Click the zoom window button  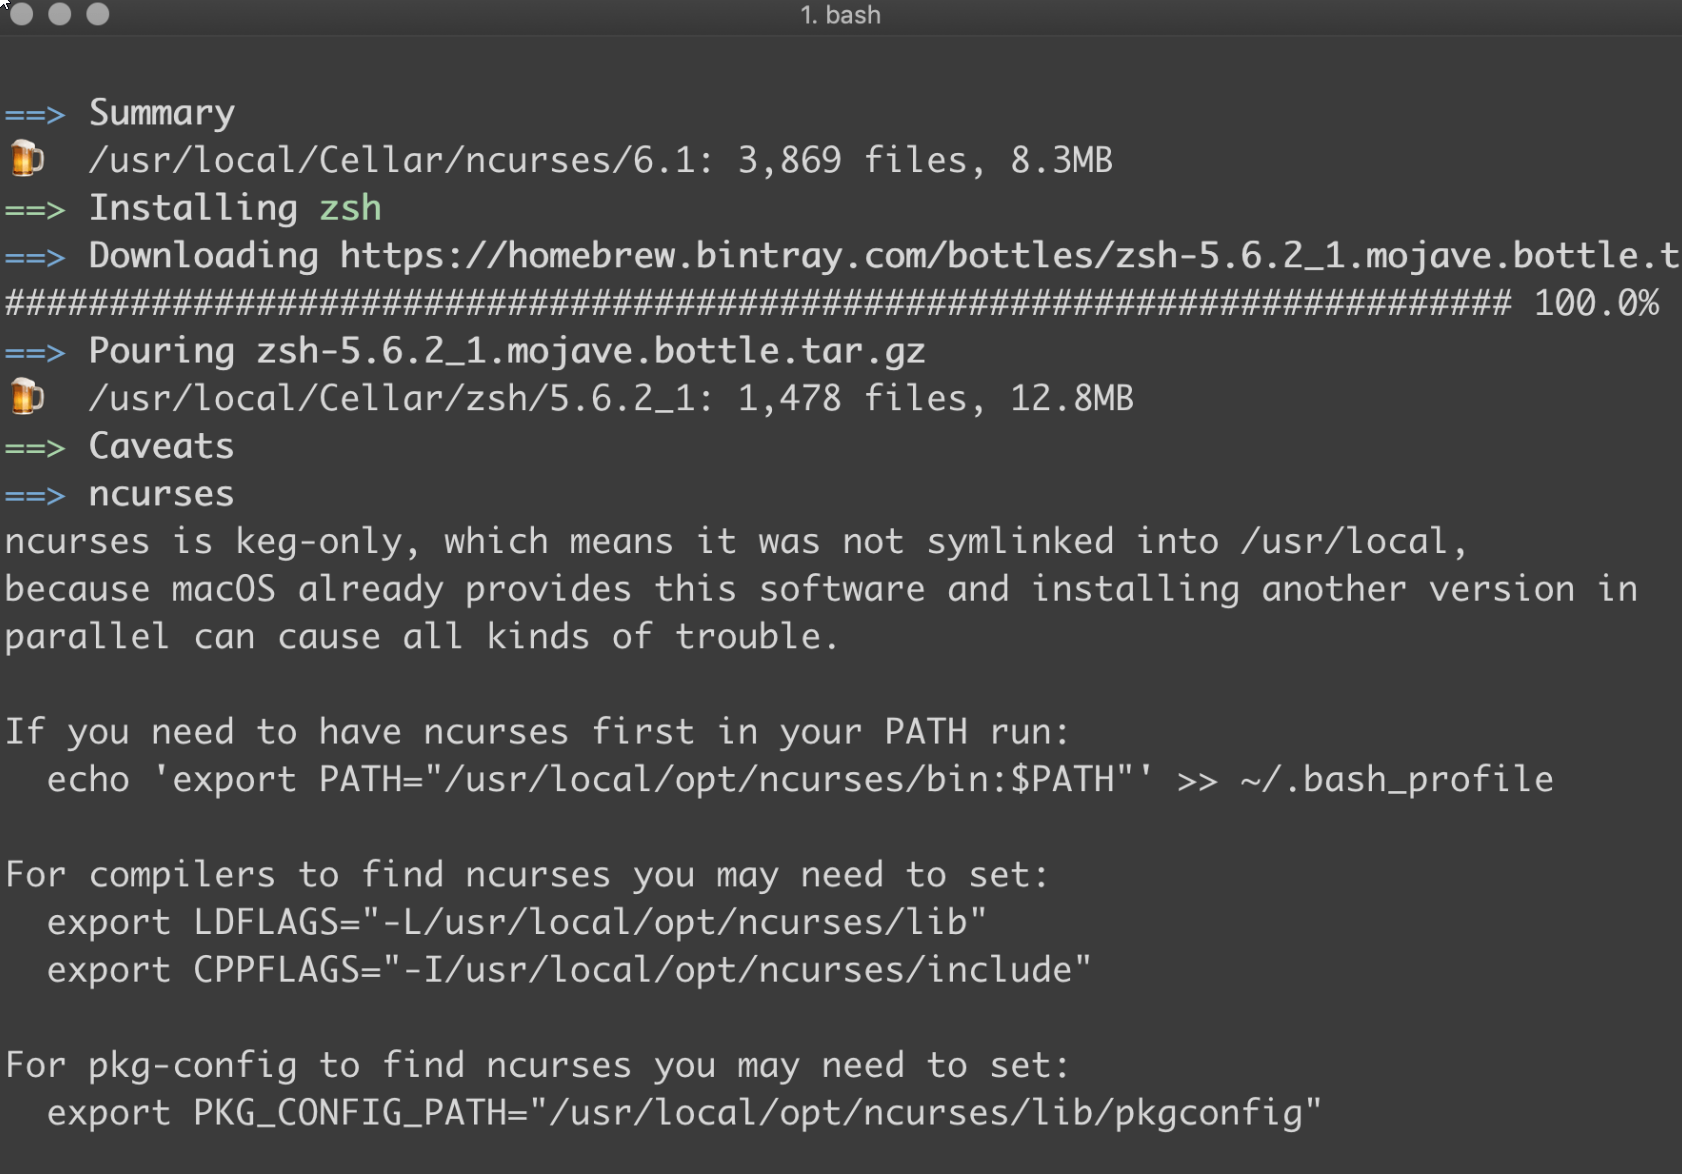pos(98,14)
